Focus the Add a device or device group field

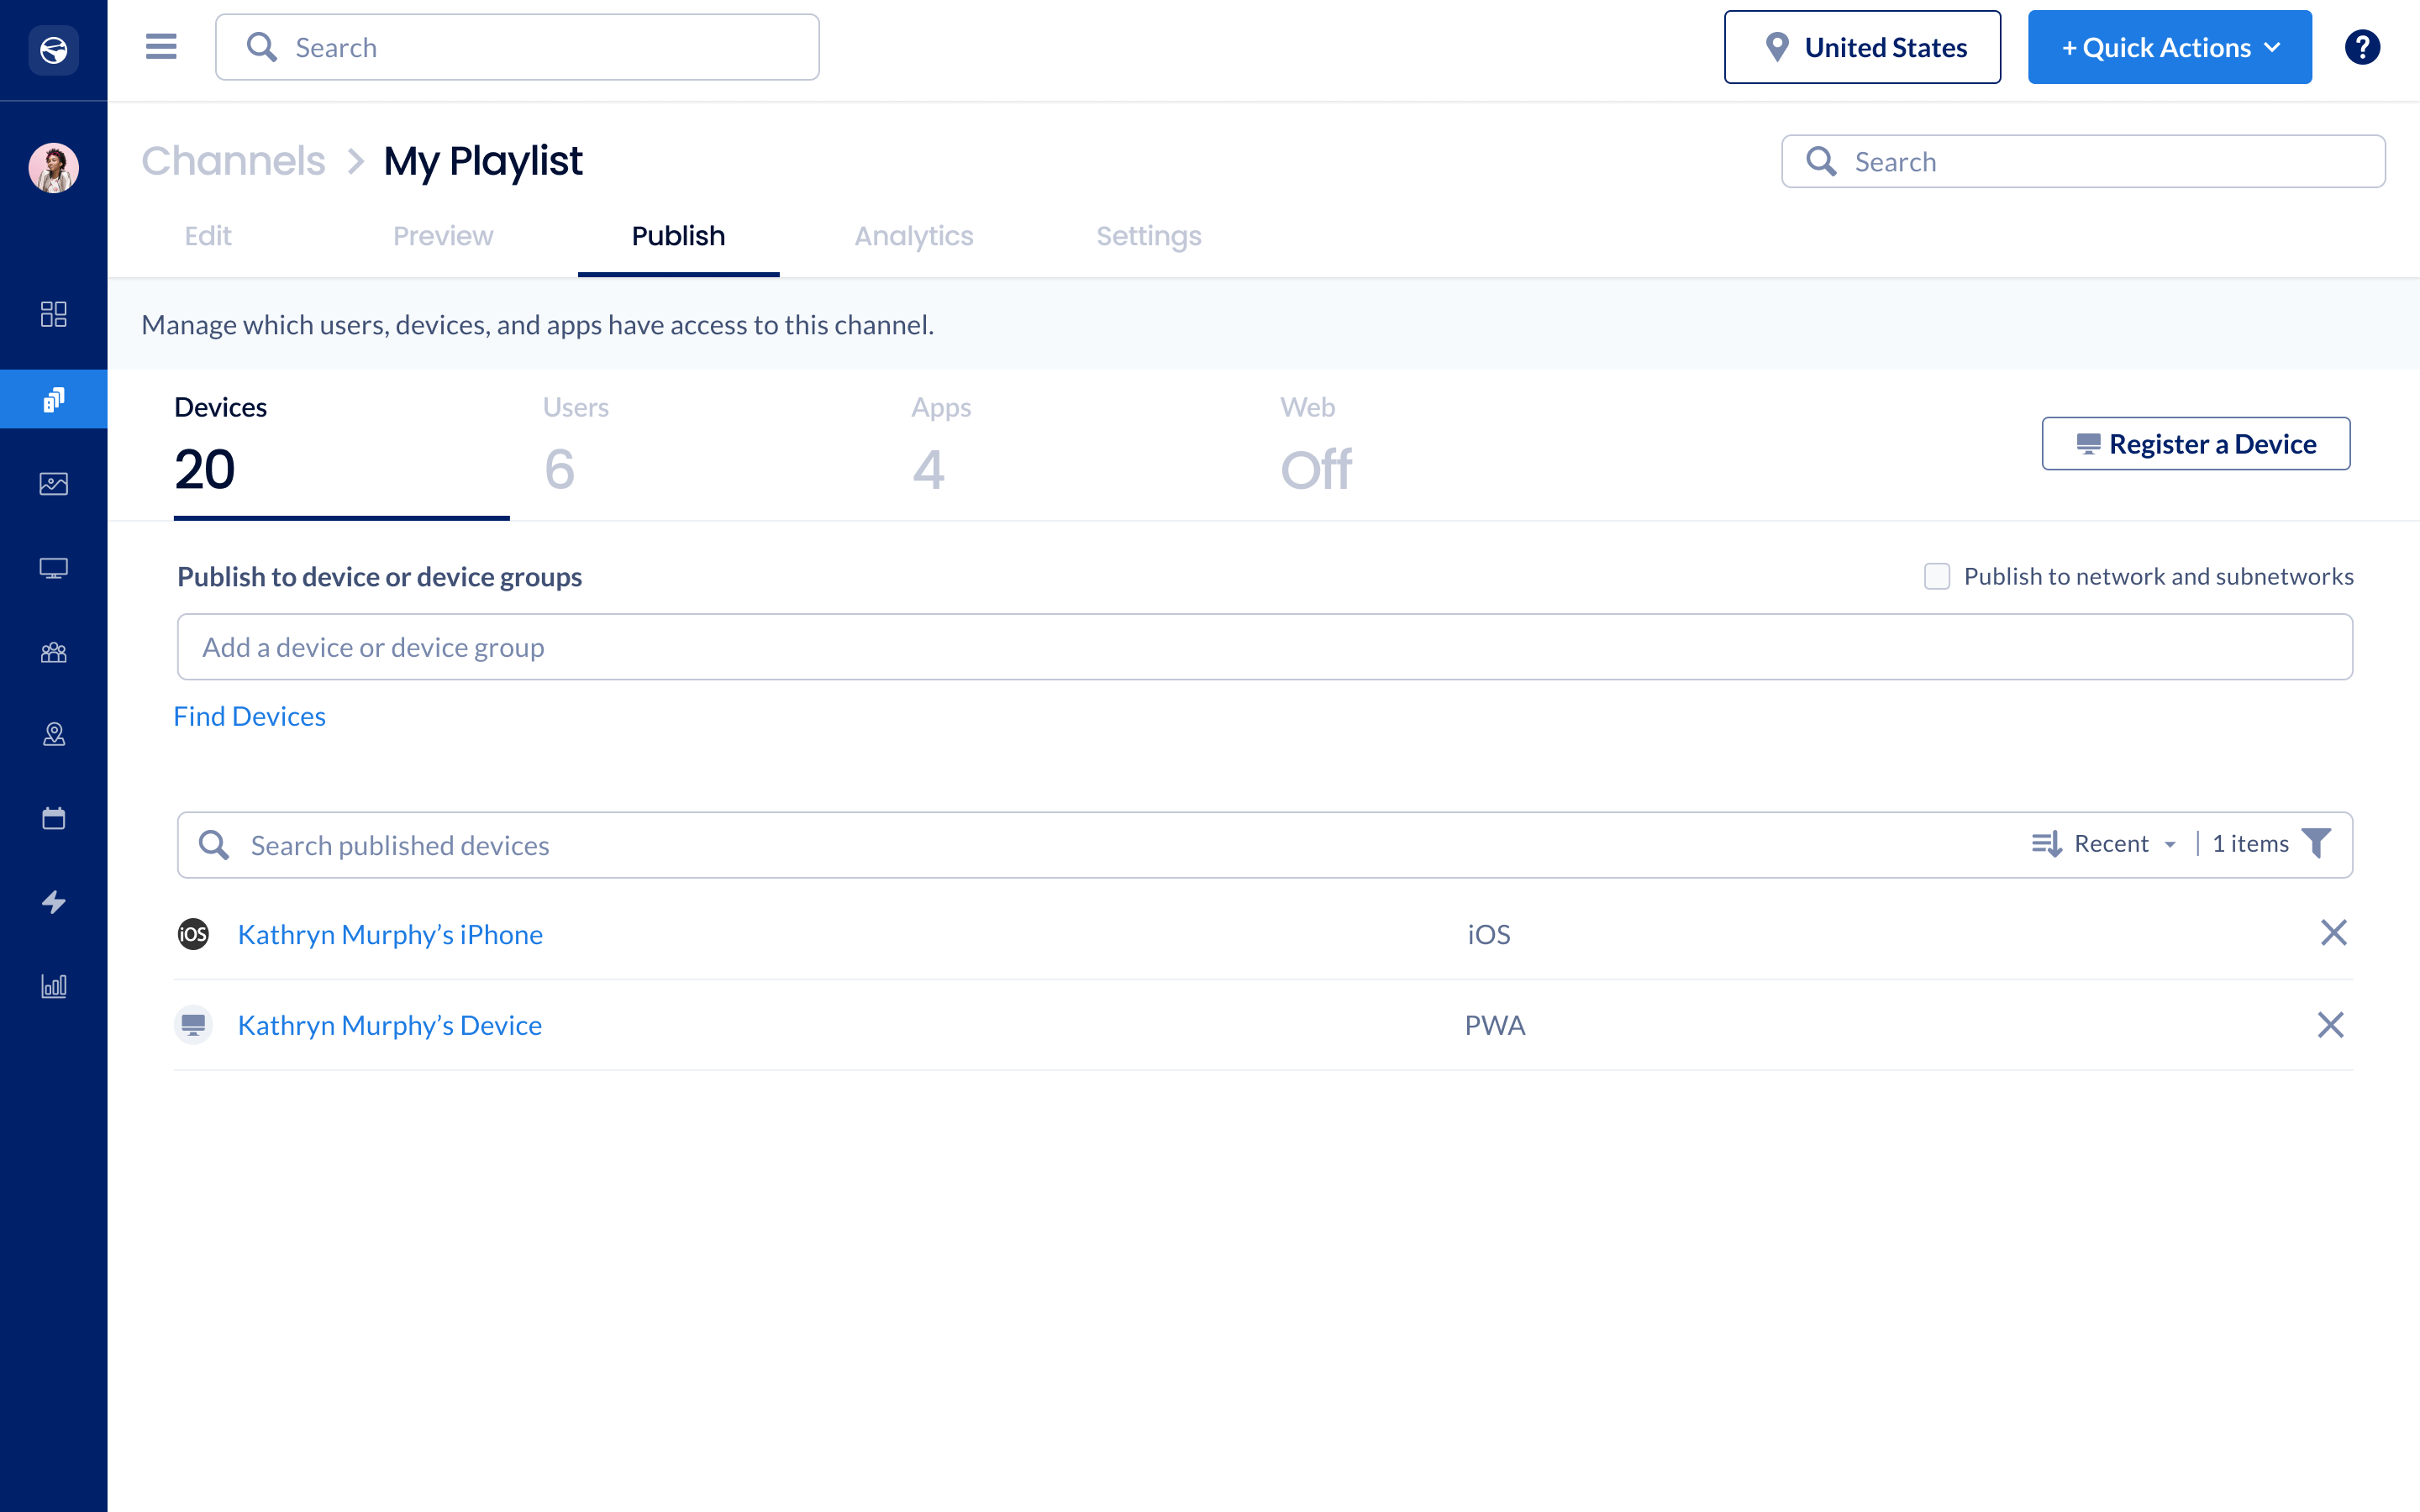click(x=1264, y=647)
